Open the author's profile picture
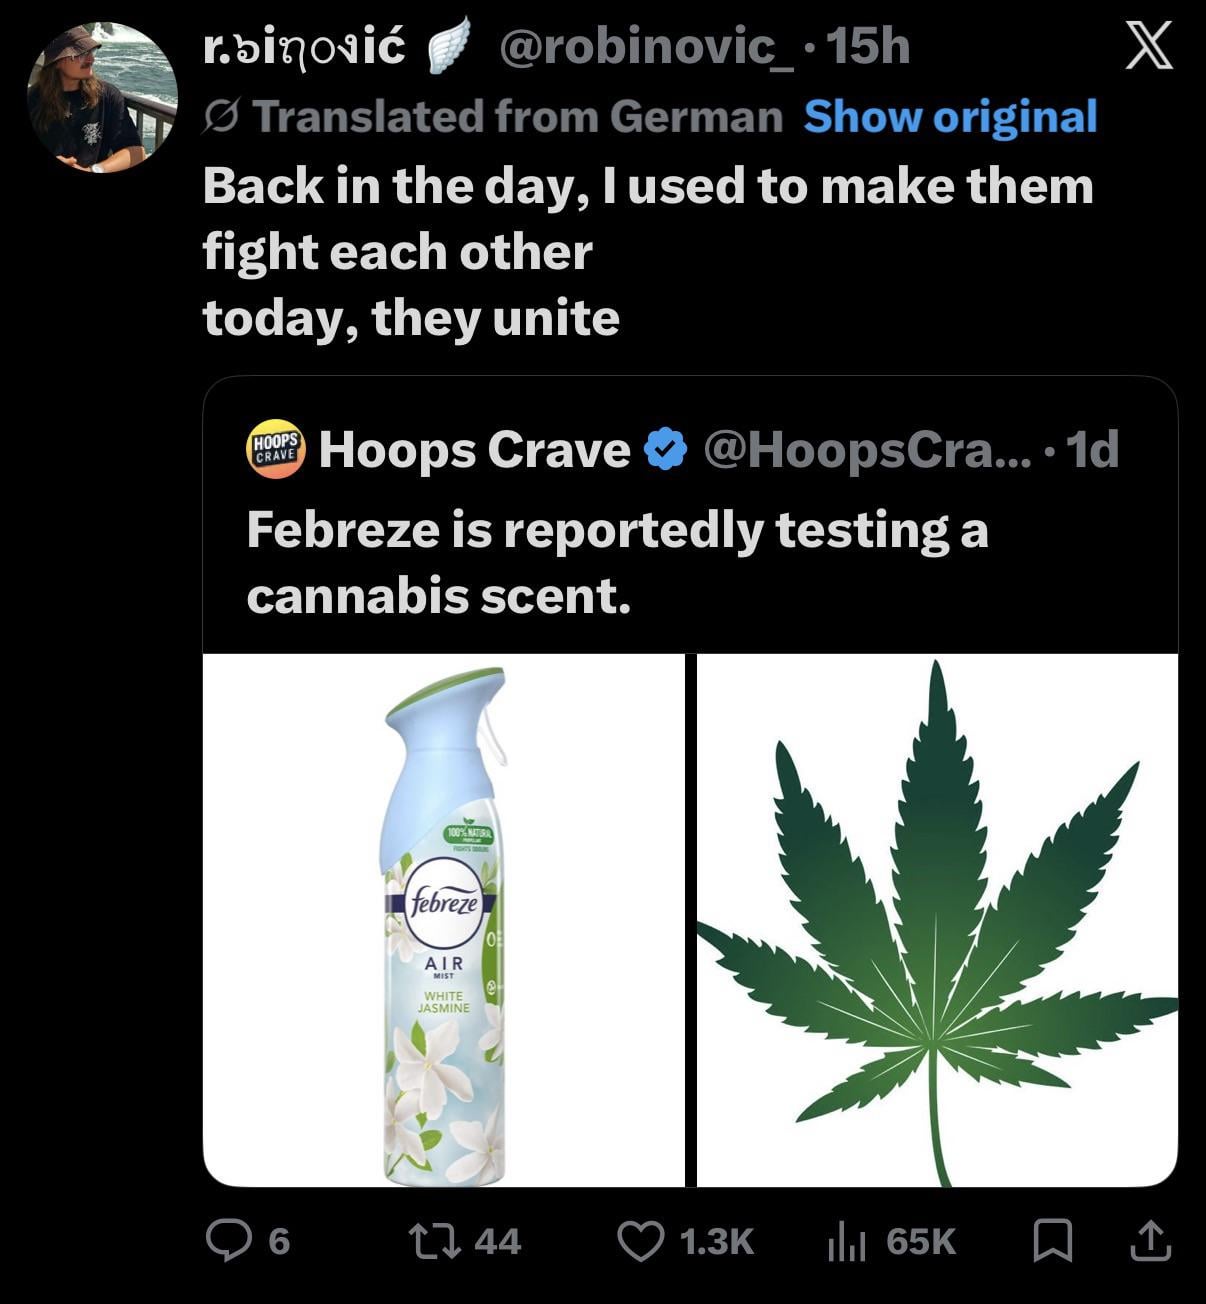The height and width of the screenshot is (1304, 1206). point(101,98)
